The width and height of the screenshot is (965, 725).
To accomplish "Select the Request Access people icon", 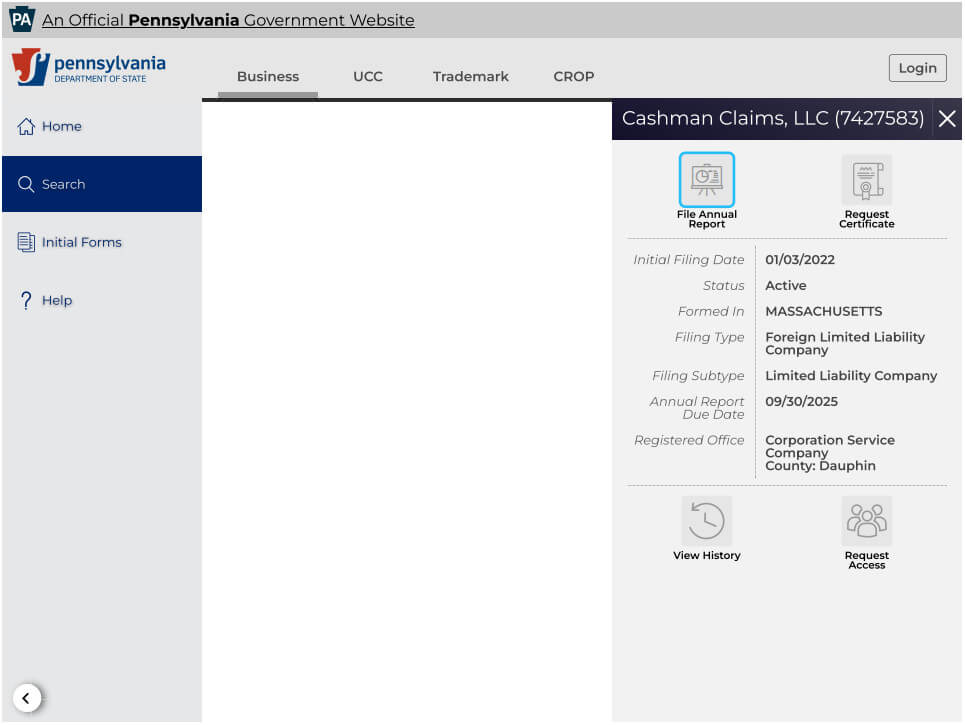I will 866,522.
